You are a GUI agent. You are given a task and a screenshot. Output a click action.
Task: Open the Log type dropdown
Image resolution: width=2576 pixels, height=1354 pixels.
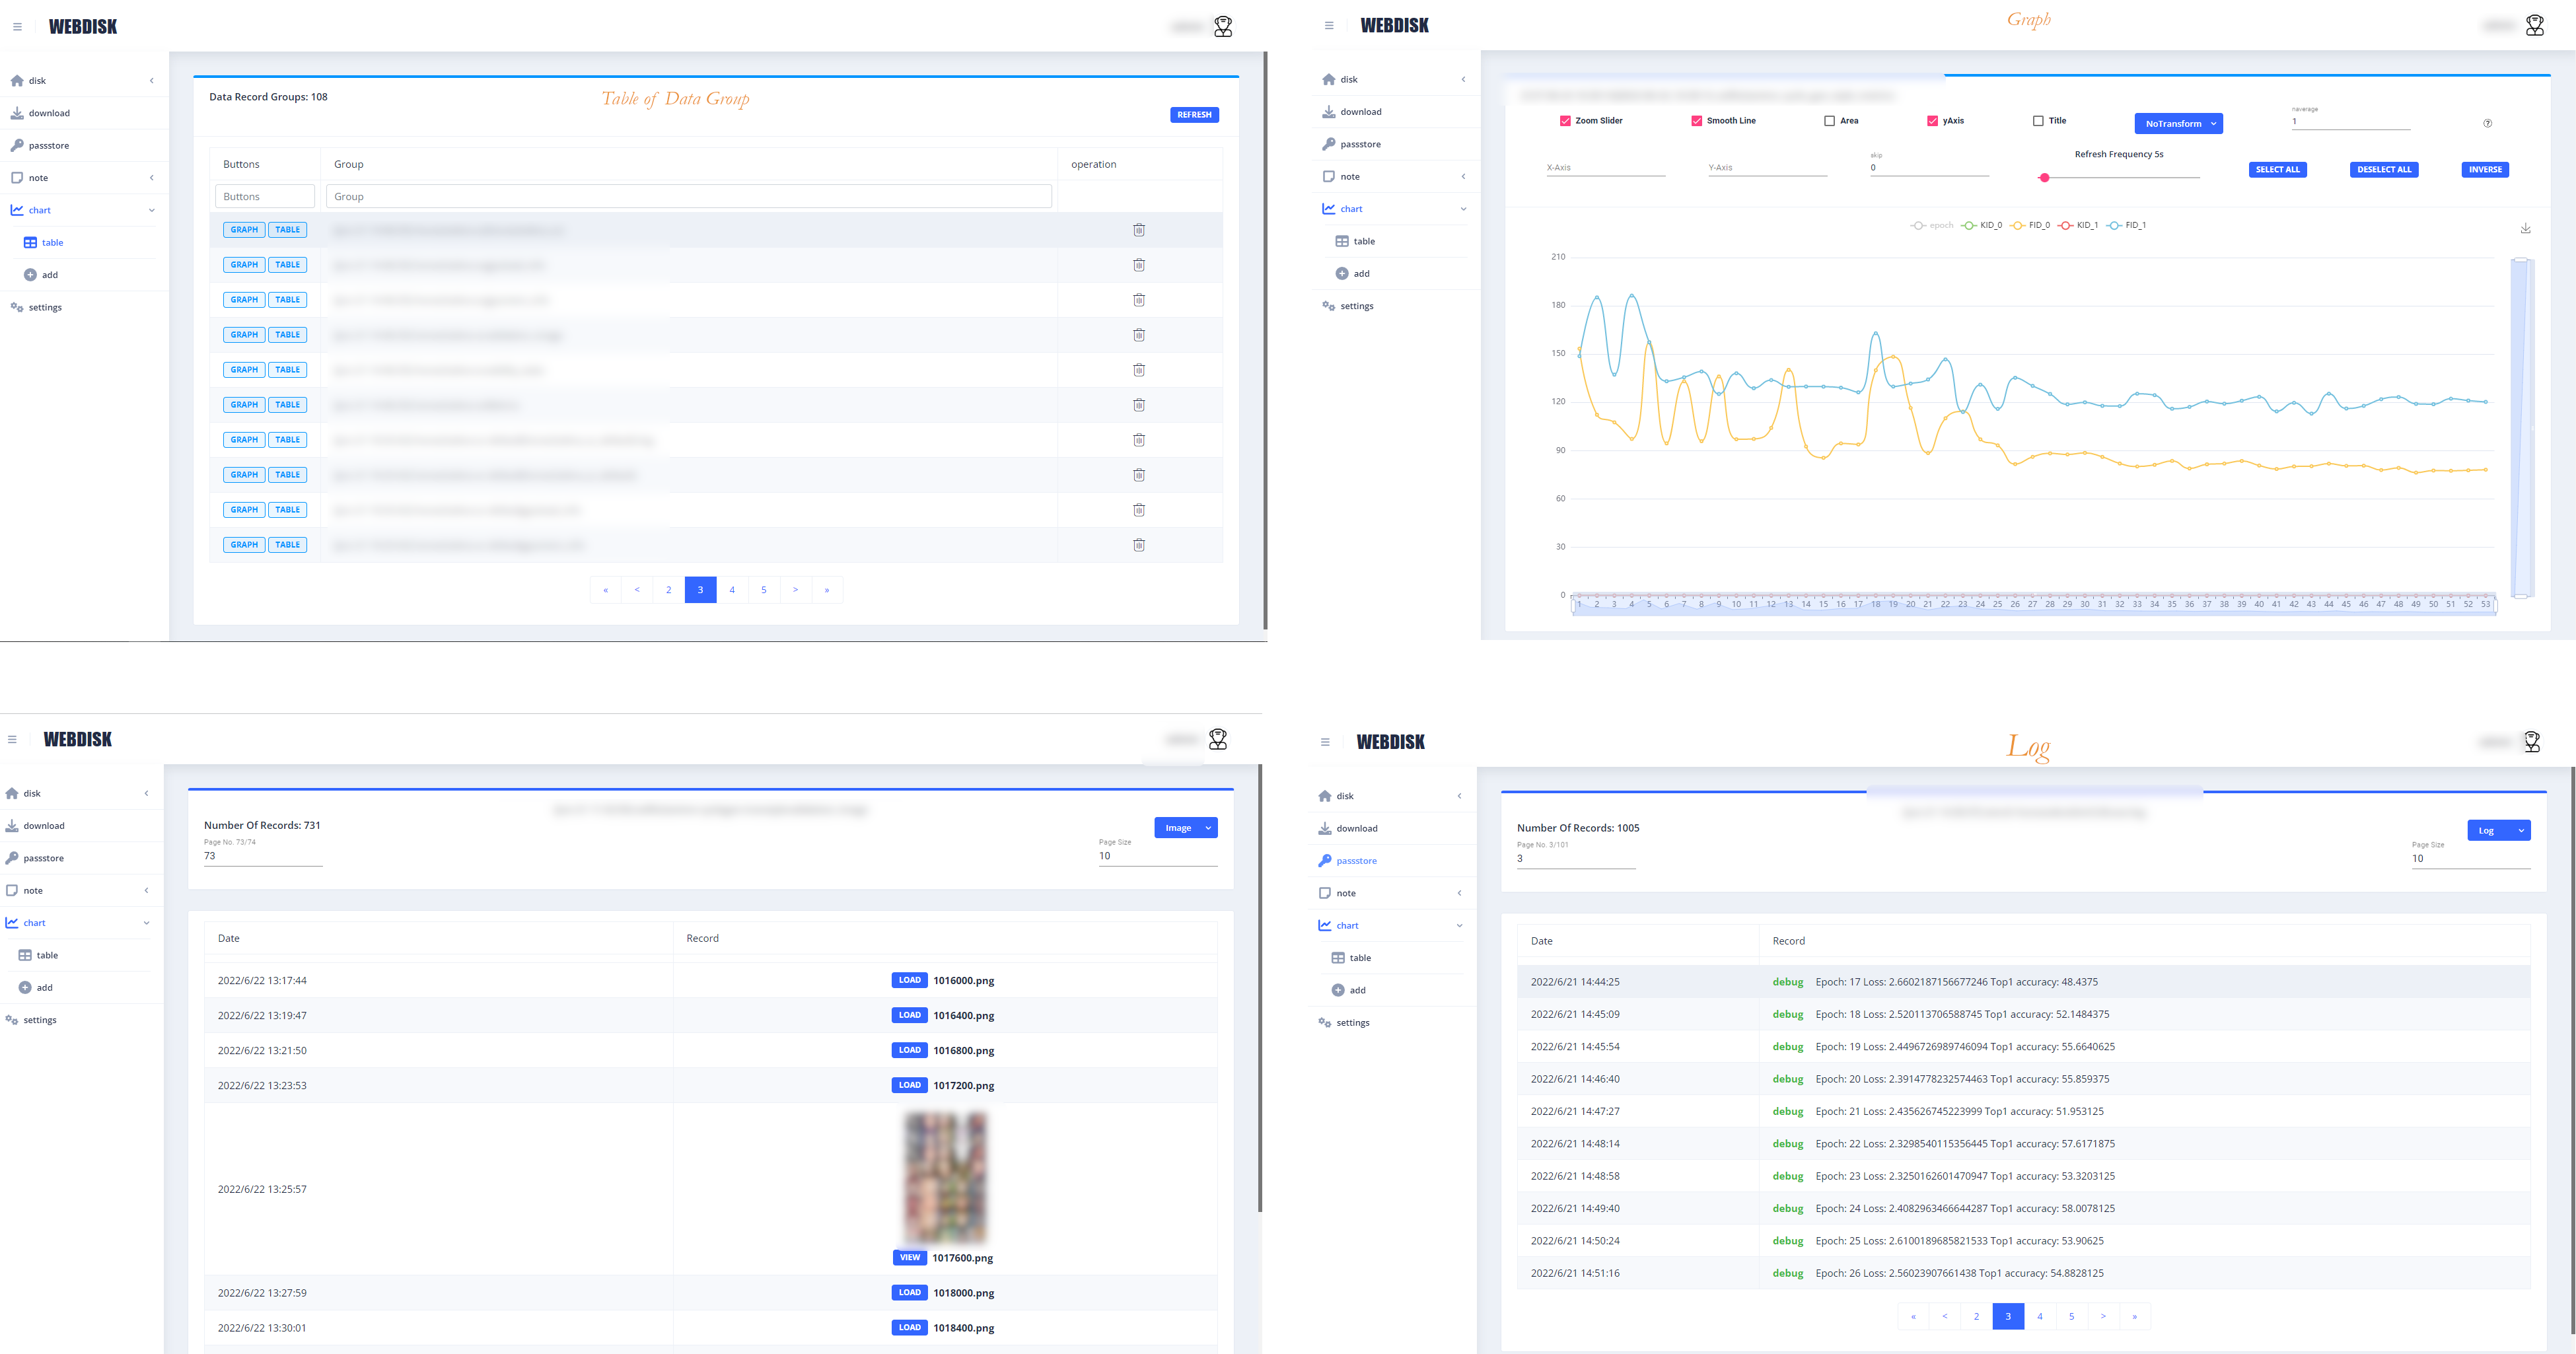(x=2498, y=831)
